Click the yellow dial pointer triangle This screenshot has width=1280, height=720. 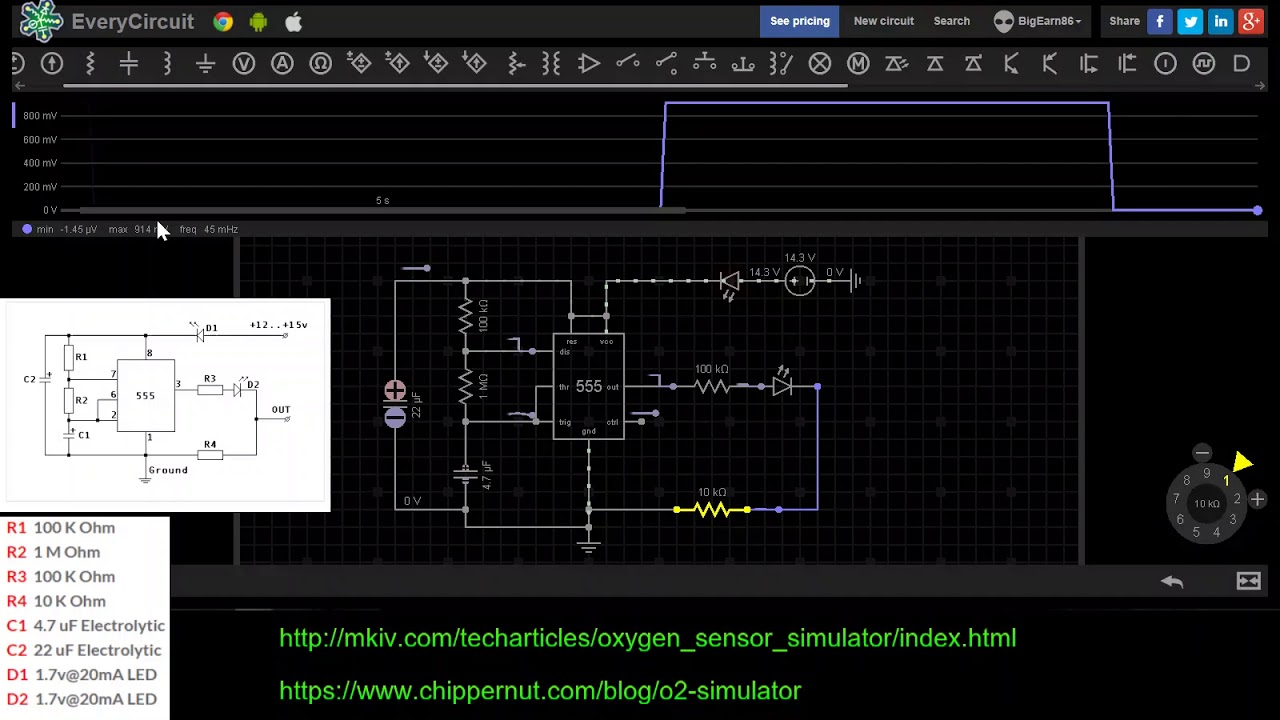click(1242, 462)
